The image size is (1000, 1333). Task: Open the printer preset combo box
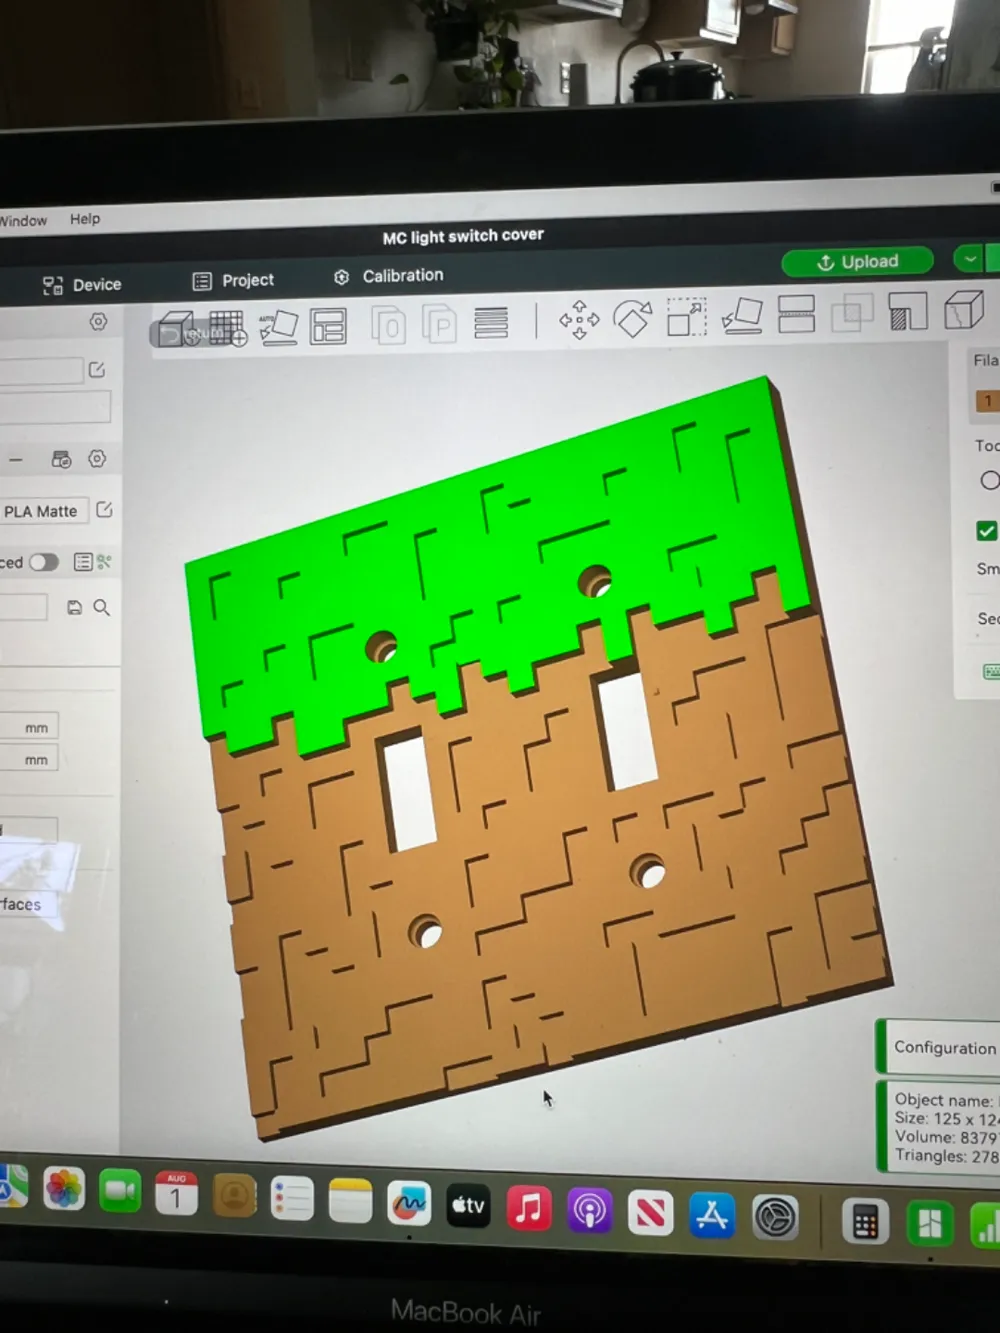point(41,371)
